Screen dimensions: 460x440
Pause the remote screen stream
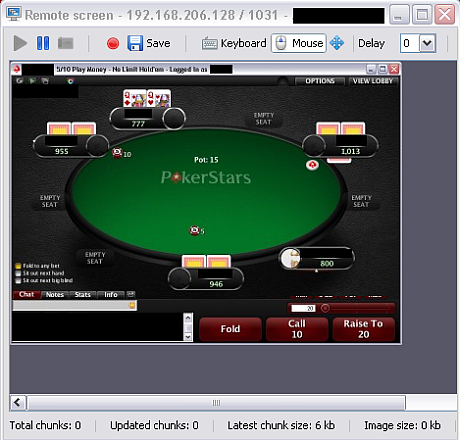coord(43,43)
